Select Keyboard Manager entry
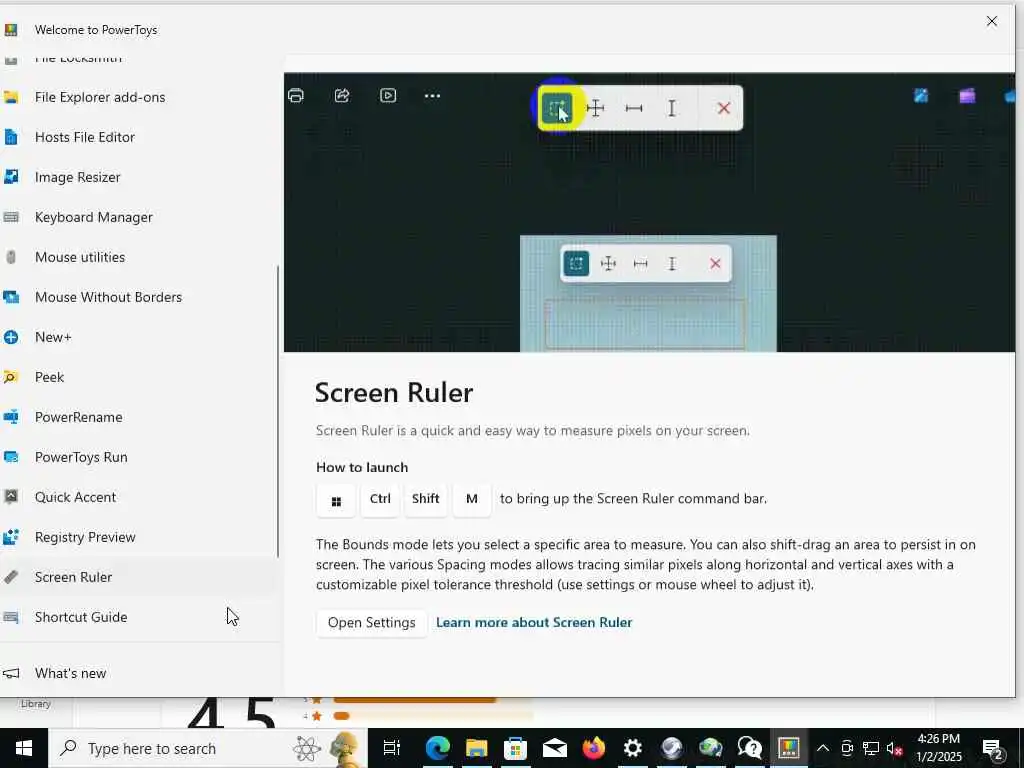This screenshot has width=1024, height=768. coord(138,217)
